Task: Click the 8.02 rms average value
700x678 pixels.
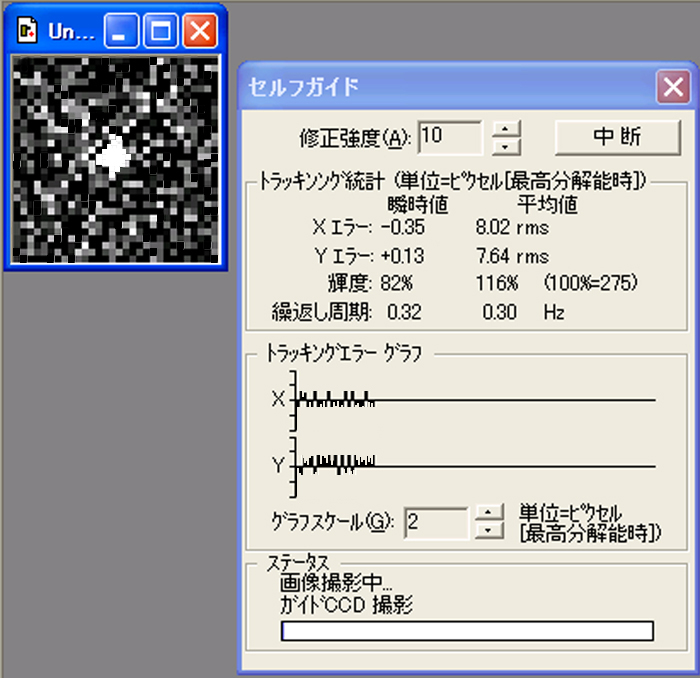Action: (512, 227)
